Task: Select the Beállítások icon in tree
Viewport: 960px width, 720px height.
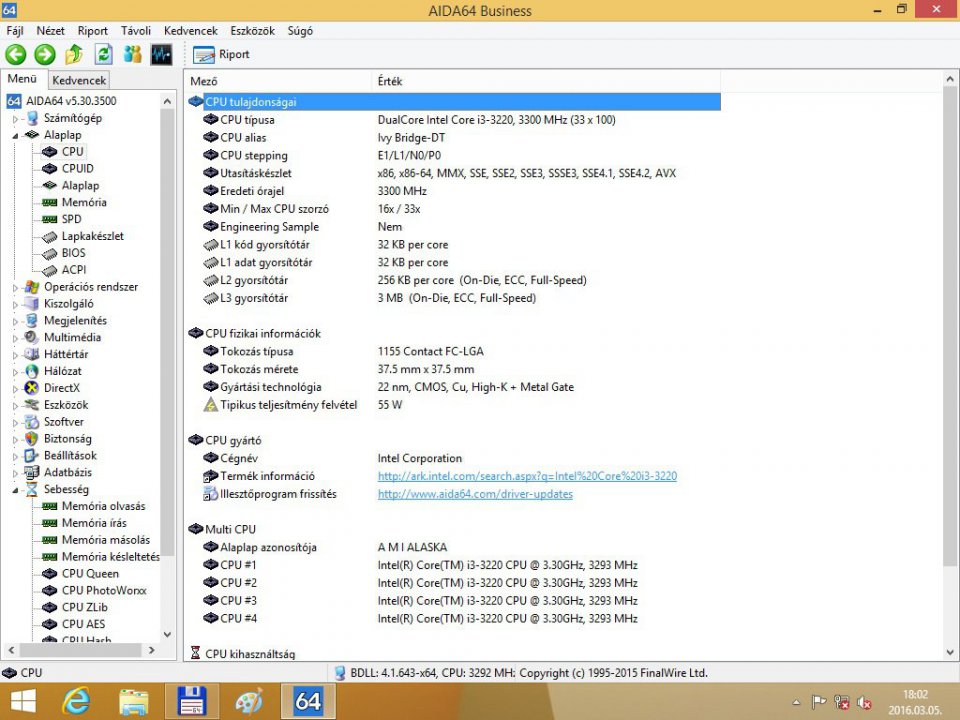Action: tap(31, 456)
